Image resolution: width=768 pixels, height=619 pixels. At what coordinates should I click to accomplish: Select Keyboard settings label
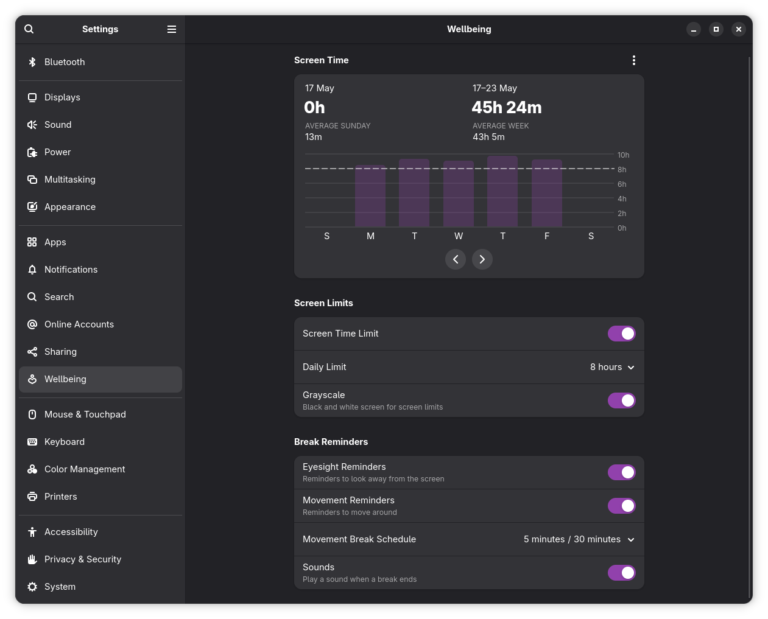(64, 442)
